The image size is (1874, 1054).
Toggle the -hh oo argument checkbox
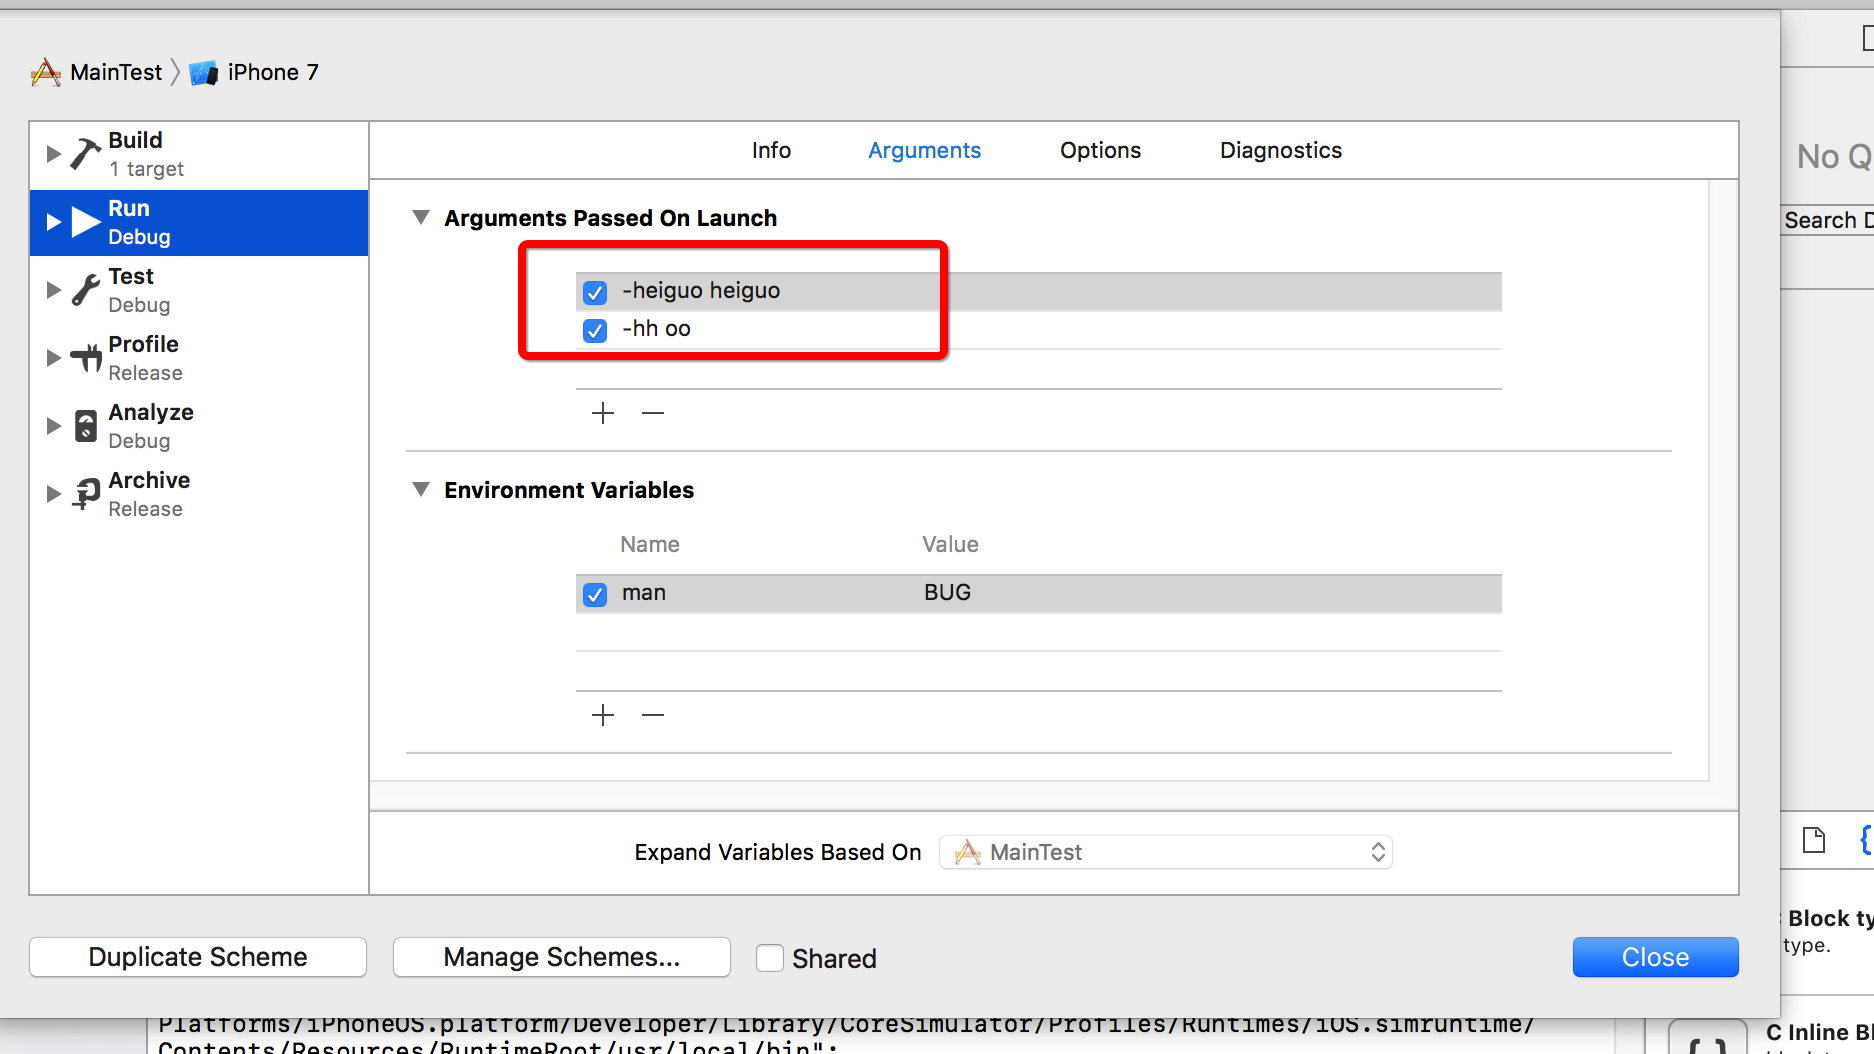tap(595, 330)
